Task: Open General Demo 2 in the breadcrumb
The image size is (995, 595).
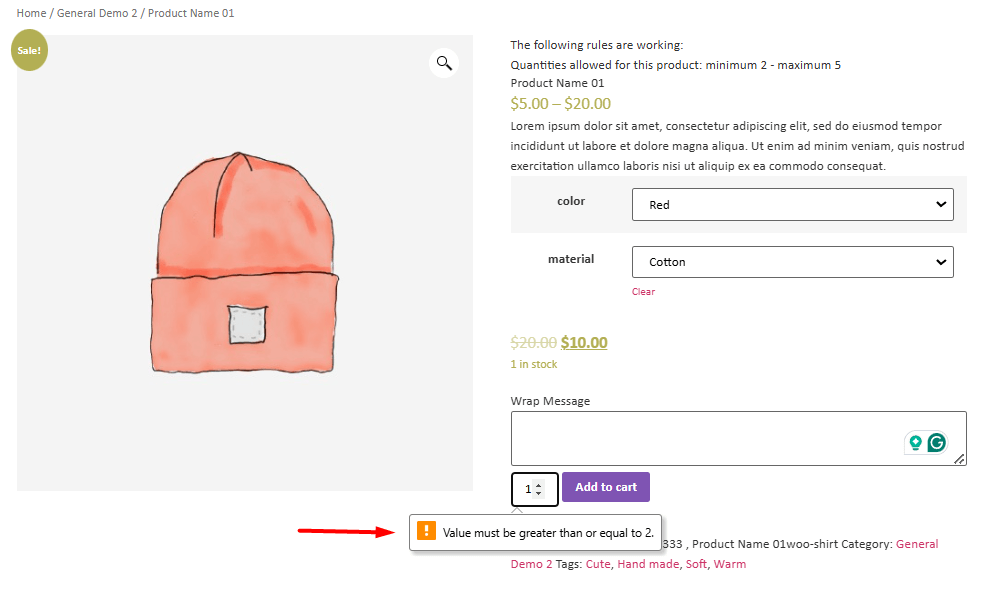Action: [x=97, y=13]
